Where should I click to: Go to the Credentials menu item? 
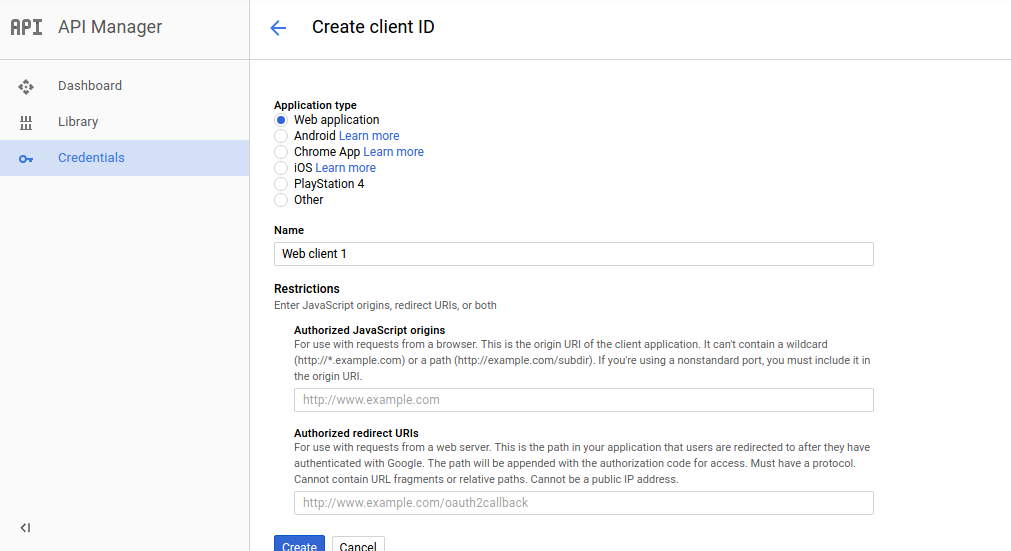pos(91,158)
